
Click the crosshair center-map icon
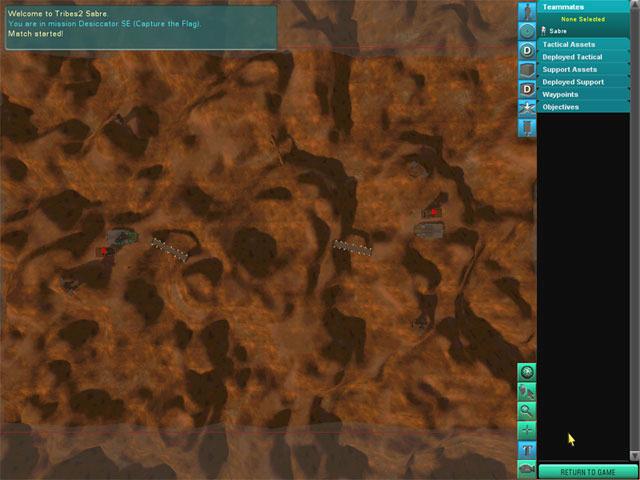tap(527, 430)
